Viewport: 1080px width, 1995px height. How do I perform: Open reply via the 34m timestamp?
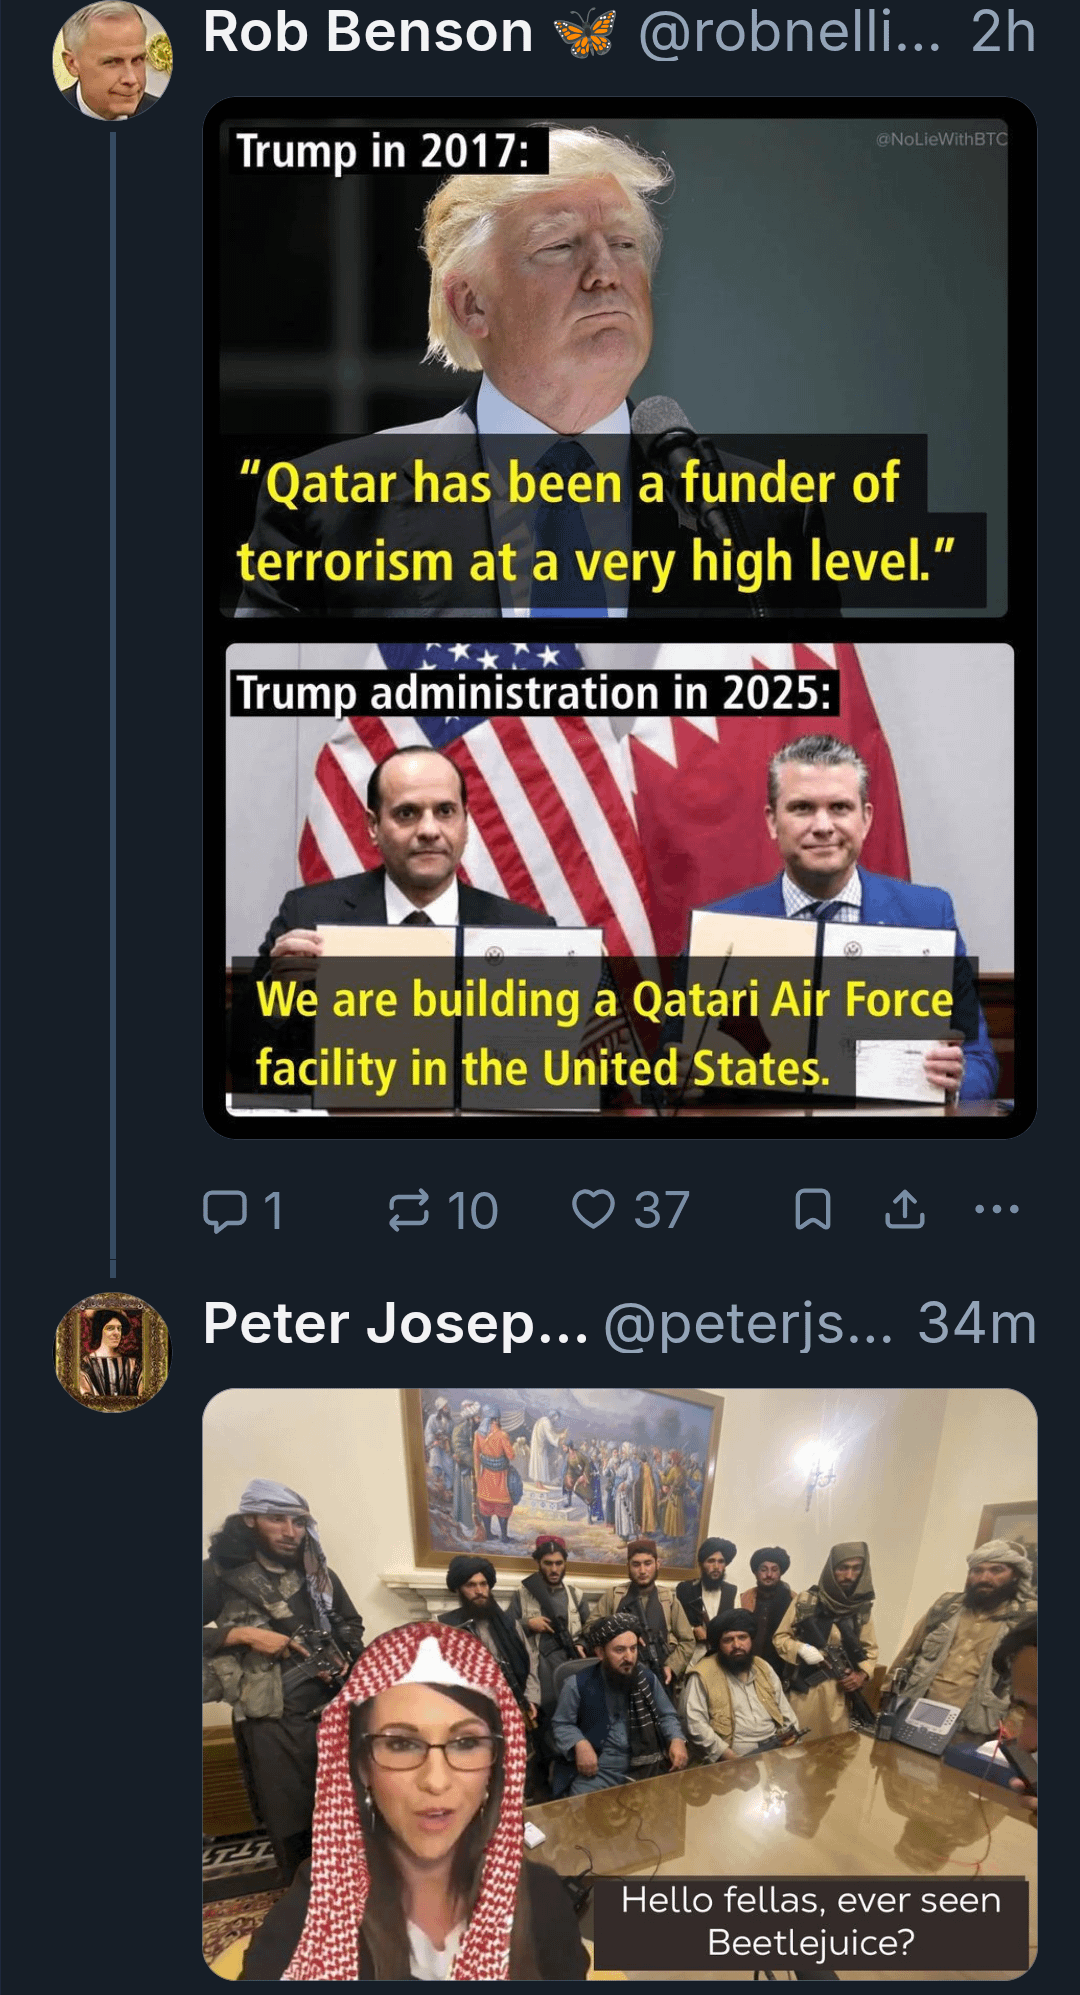[977, 1324]
